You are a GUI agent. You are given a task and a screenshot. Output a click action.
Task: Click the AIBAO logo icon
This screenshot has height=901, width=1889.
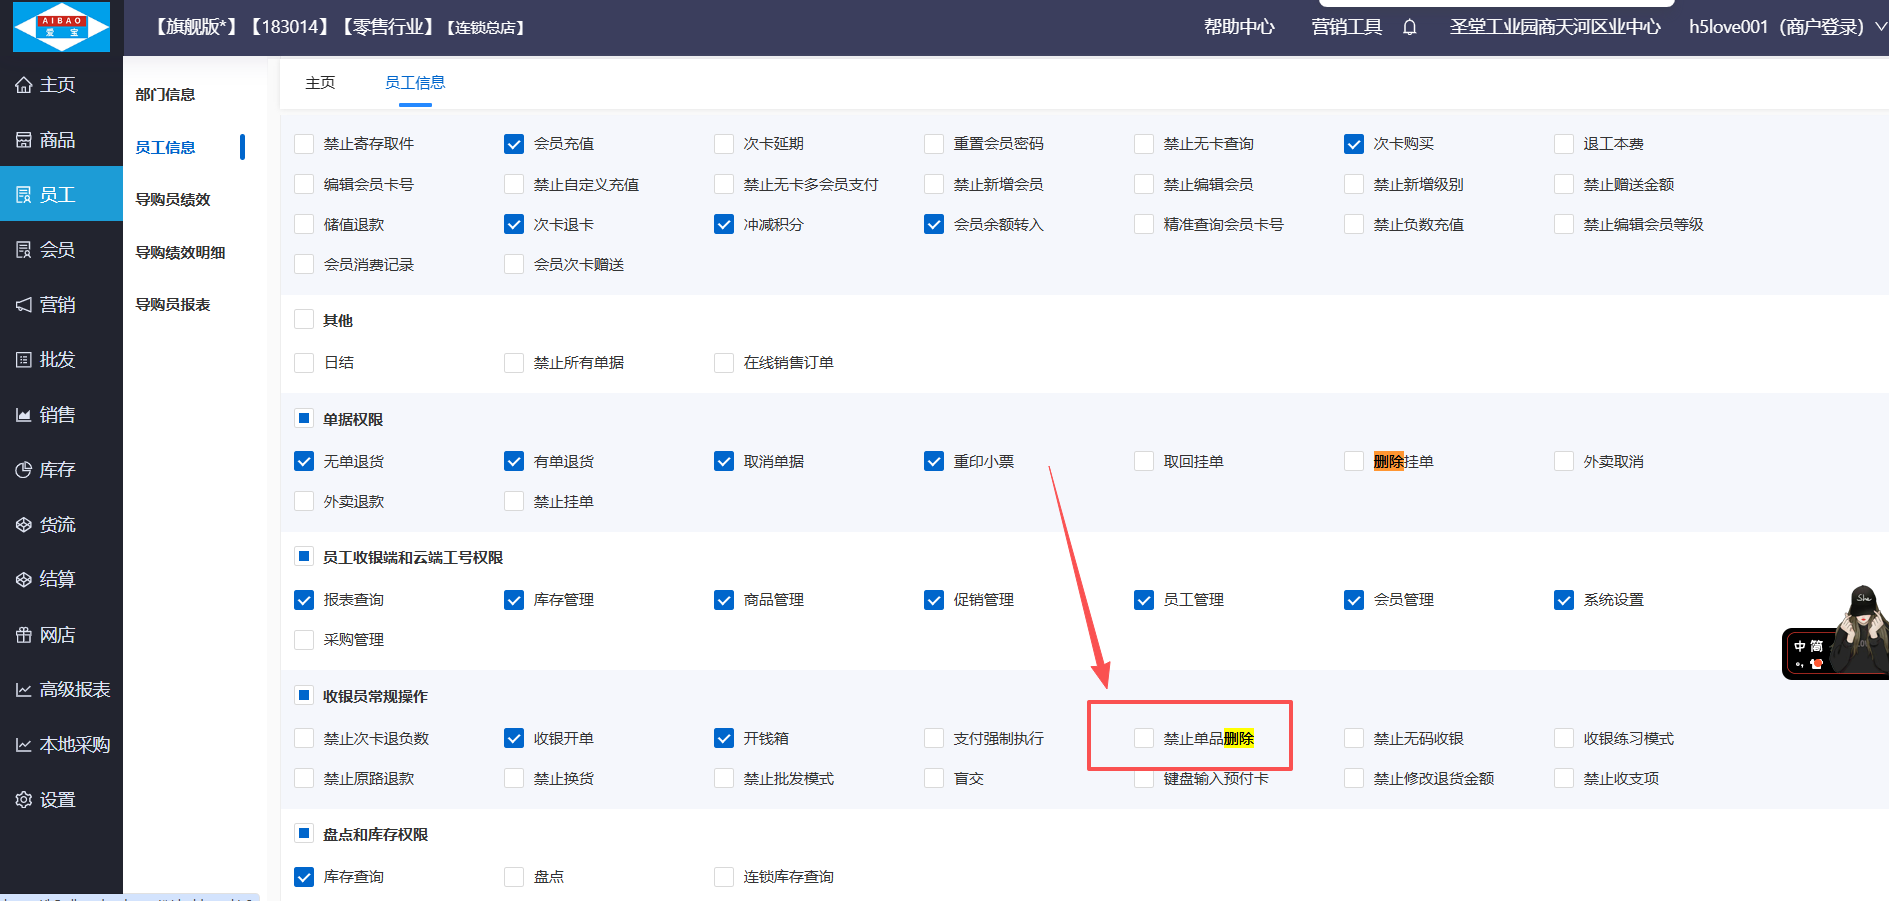(x=61, y=27)
